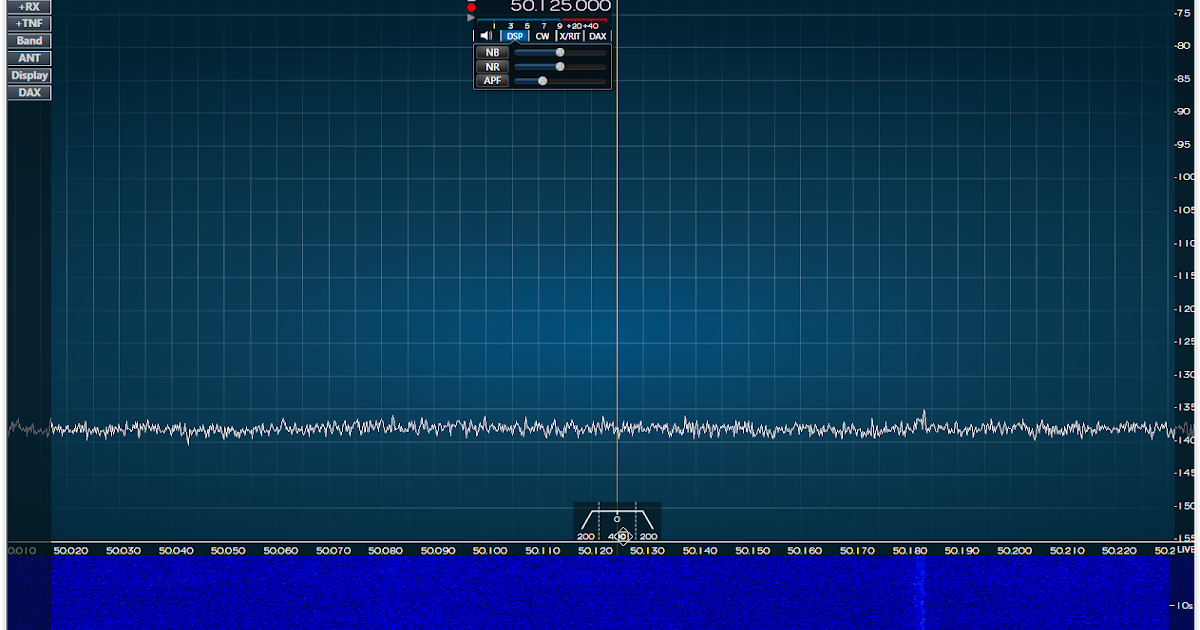This screenshot has width=1200, height=630.
Task: Enable the NR noise reduction
Action: coord(492,66)
